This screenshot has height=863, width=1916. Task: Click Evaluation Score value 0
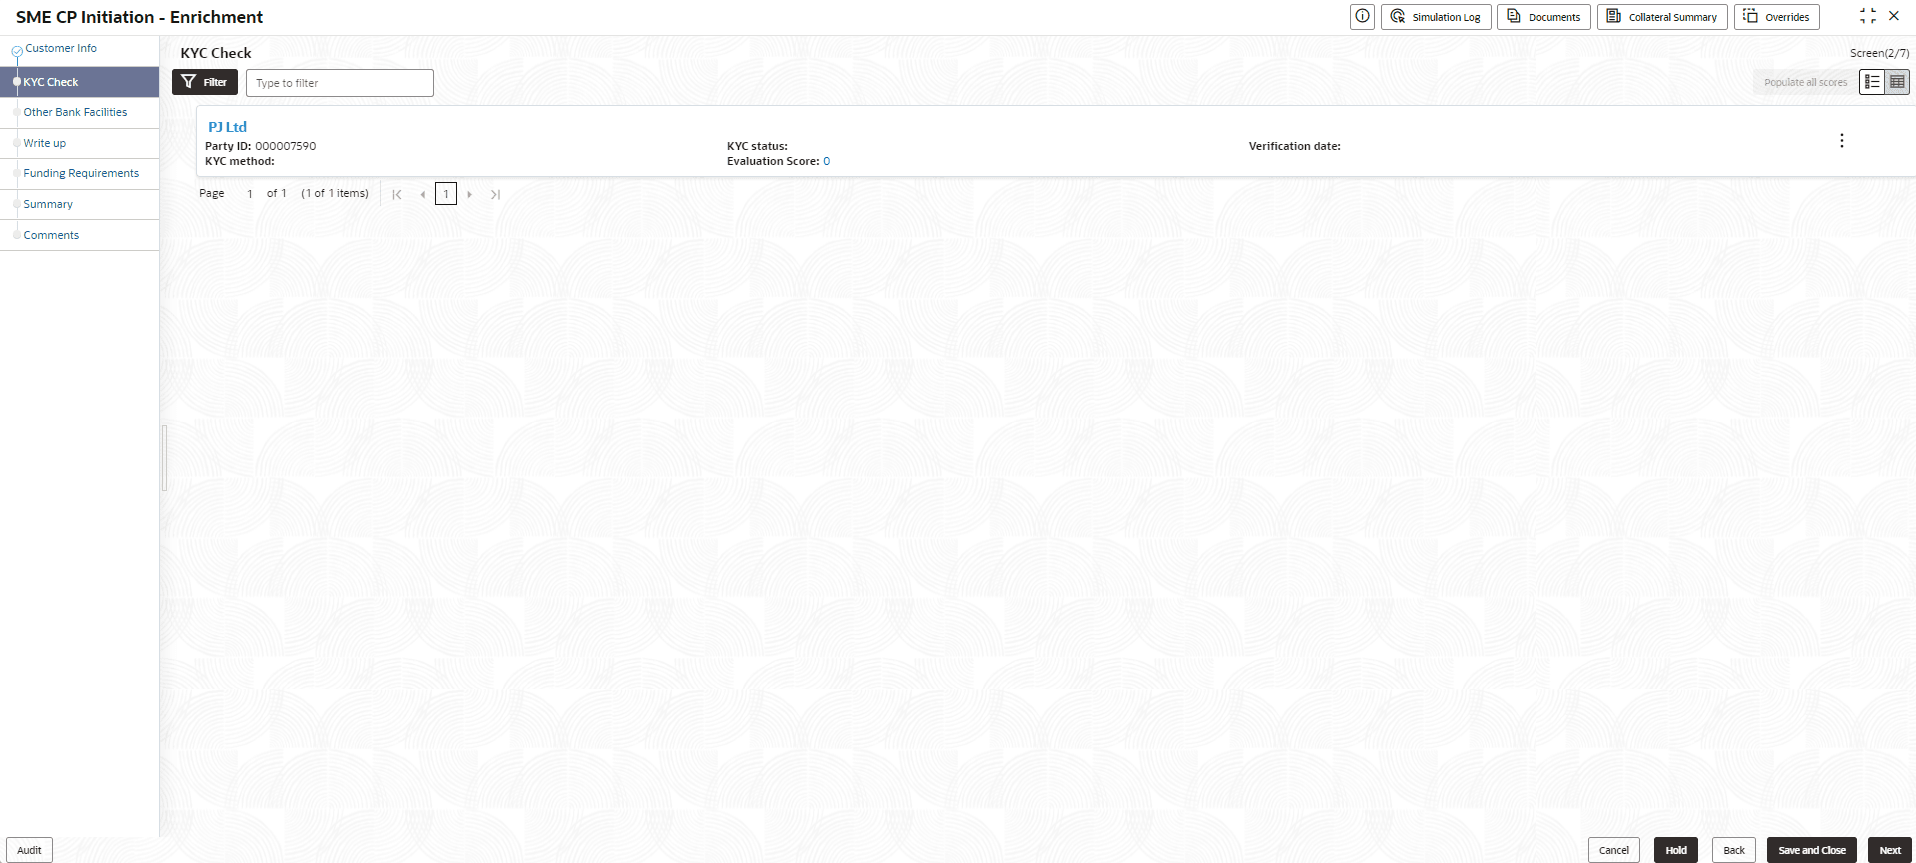pos(826,161)
